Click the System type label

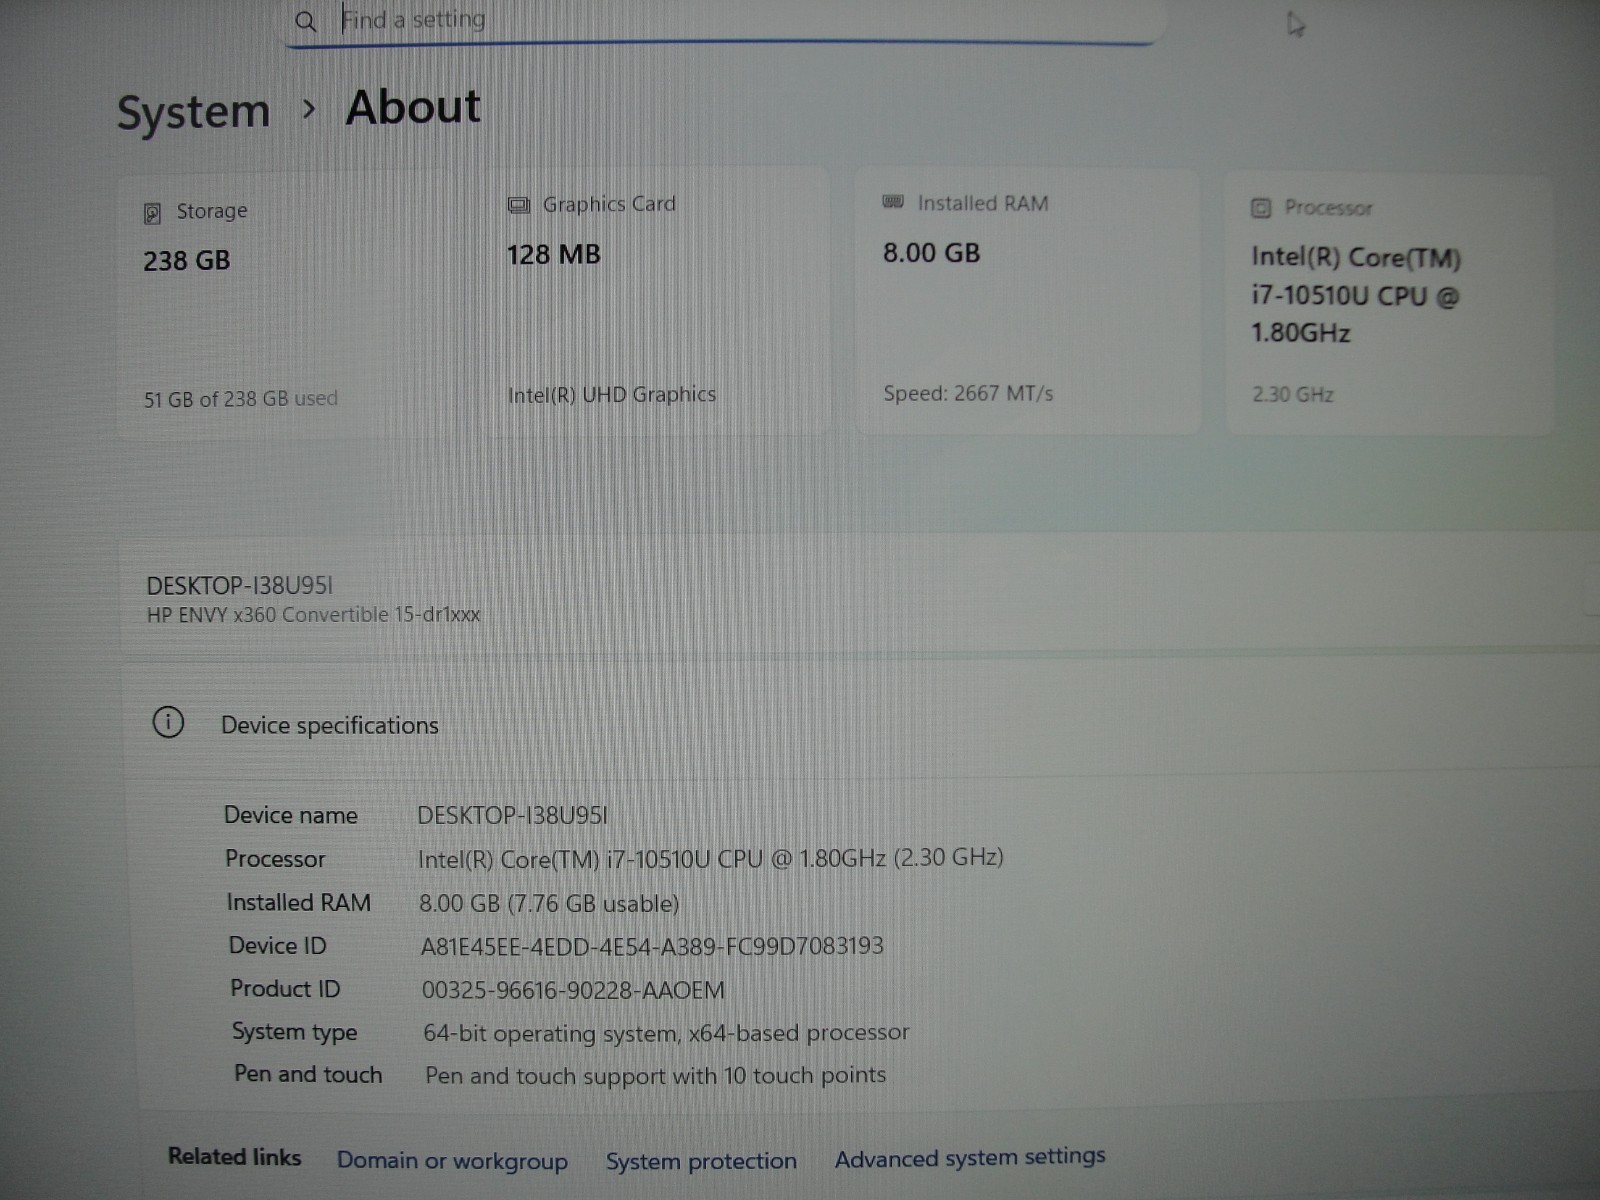(294, 1033)
